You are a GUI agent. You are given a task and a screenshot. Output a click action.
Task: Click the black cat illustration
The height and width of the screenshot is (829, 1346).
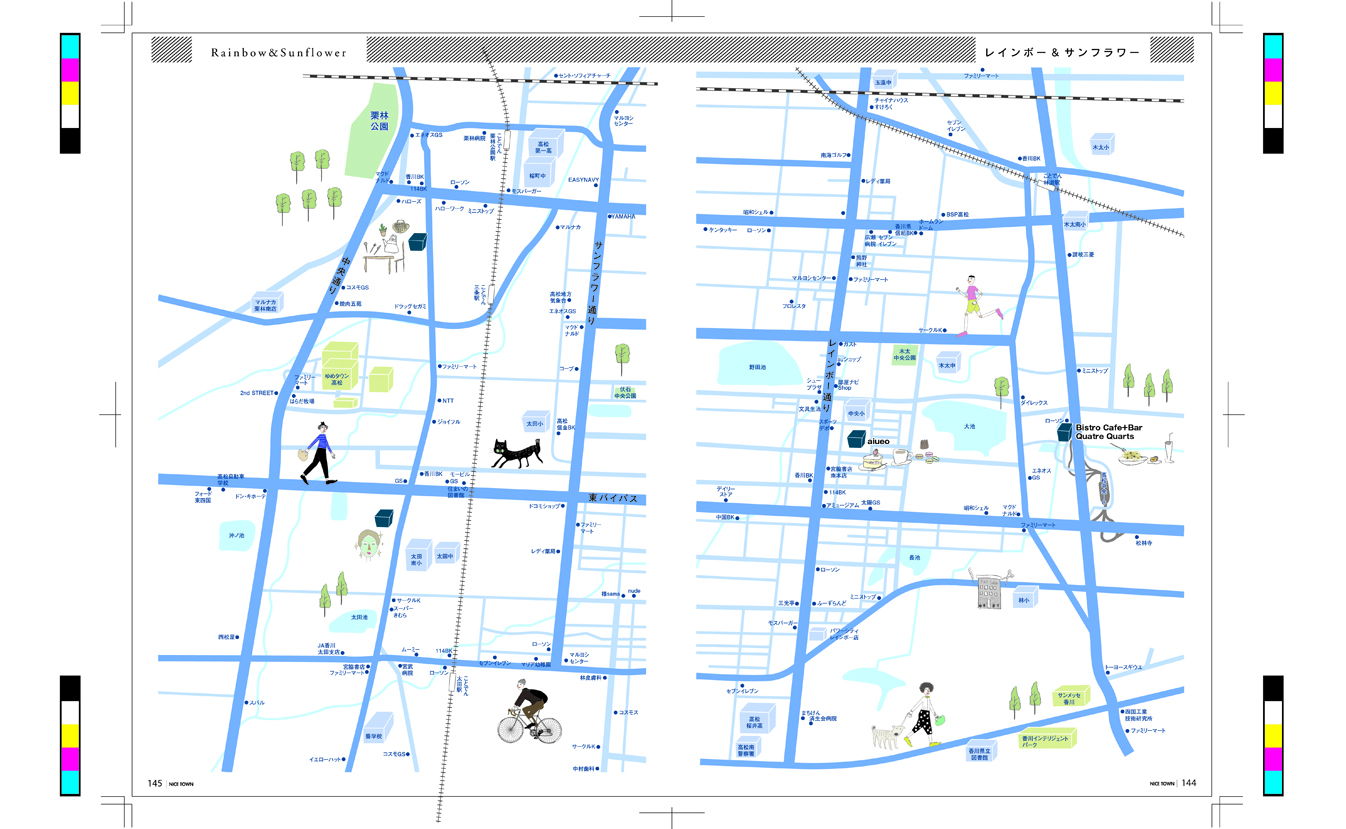(517, 452)
